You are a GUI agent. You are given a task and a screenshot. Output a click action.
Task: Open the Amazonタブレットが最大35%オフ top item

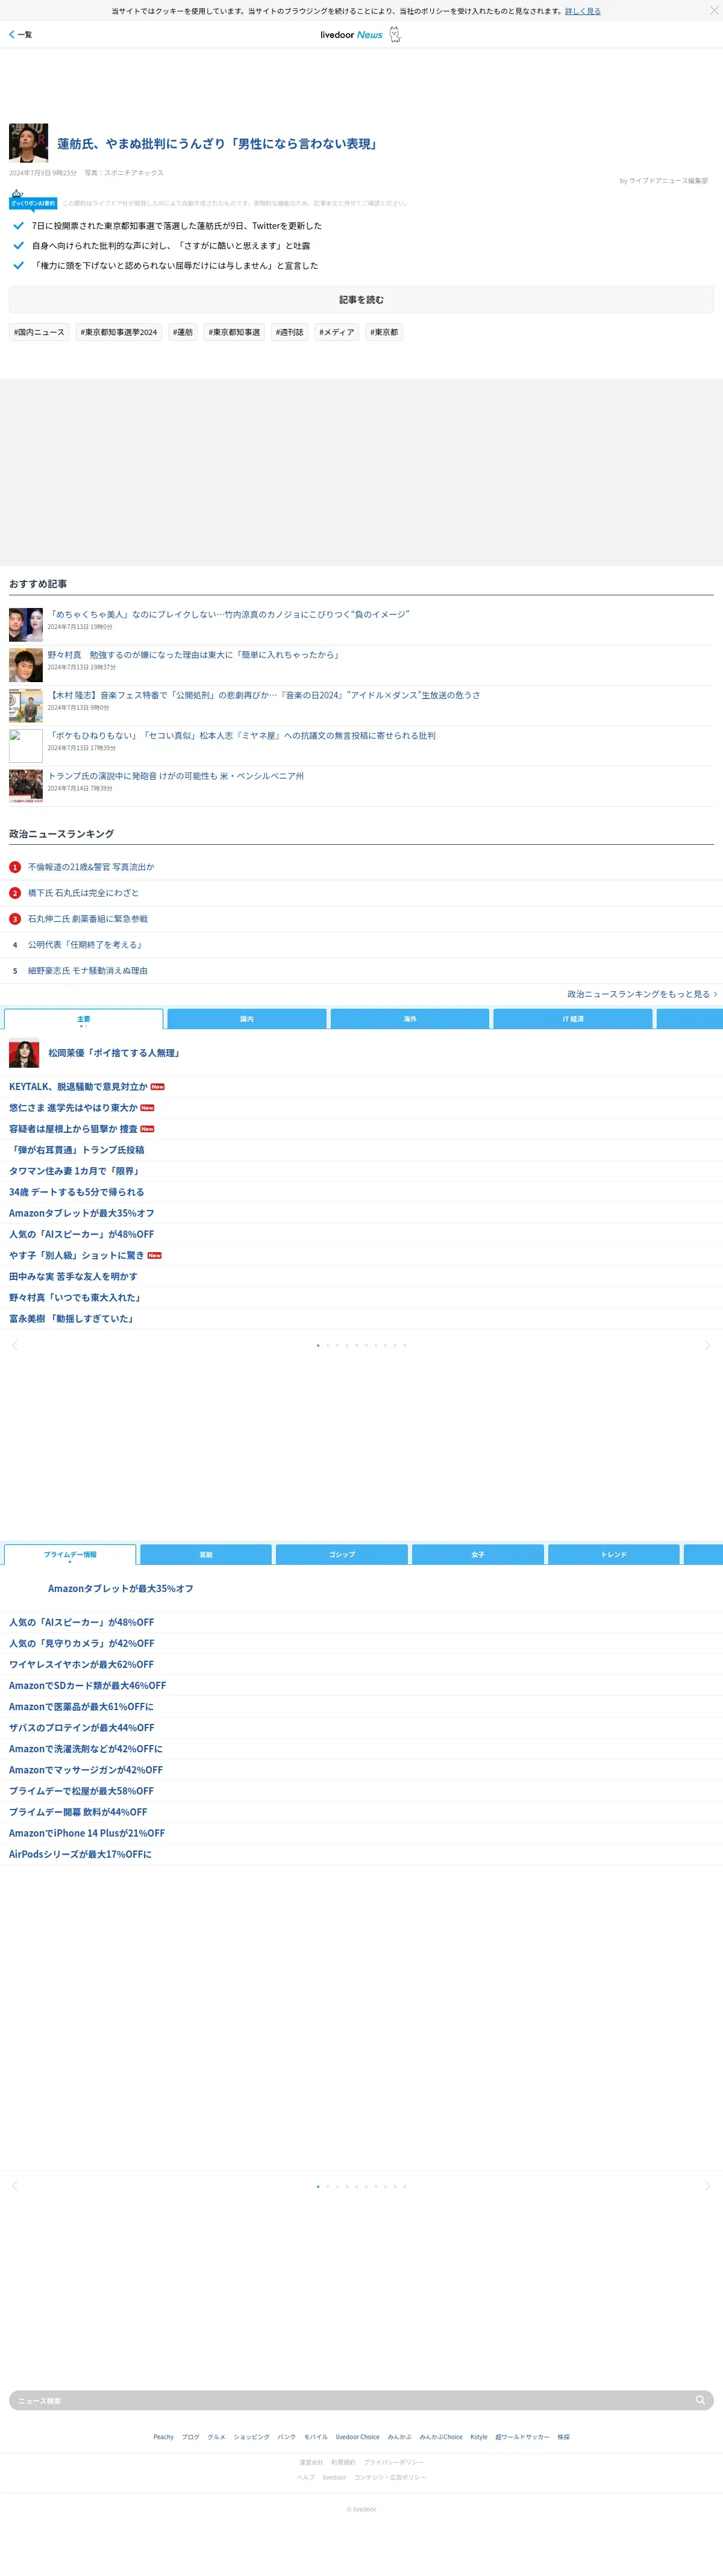coord(121,1589)
